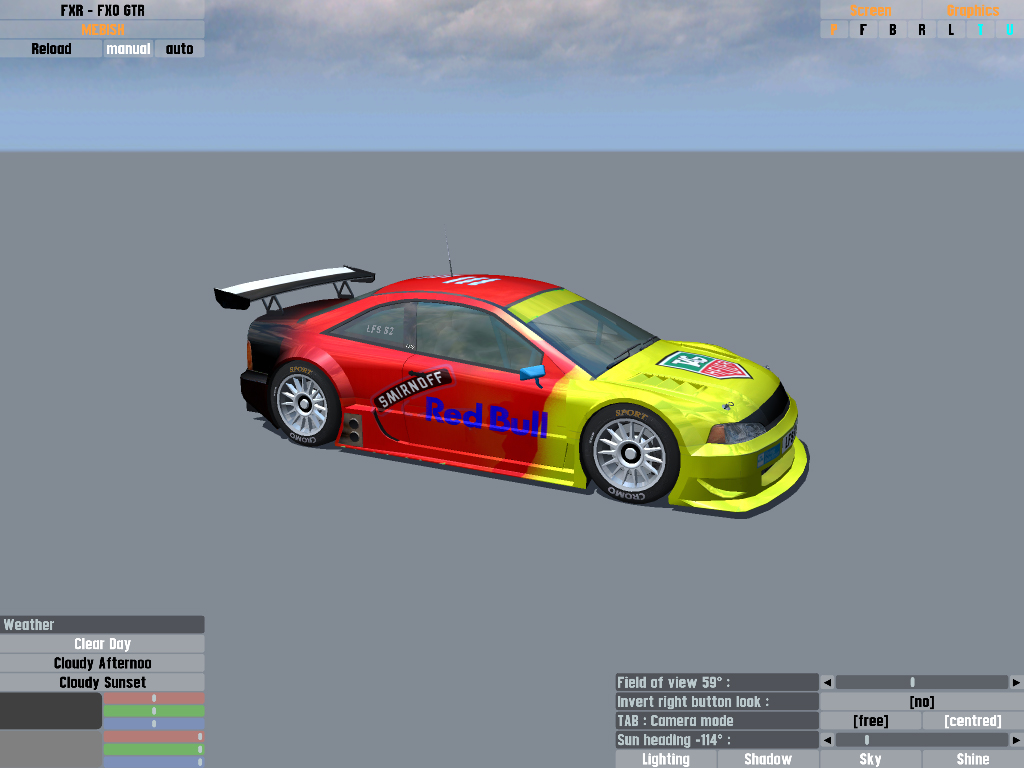Switch to the Screen options tab
Screen dimensions: 1024x768
(x=871, y=10)
